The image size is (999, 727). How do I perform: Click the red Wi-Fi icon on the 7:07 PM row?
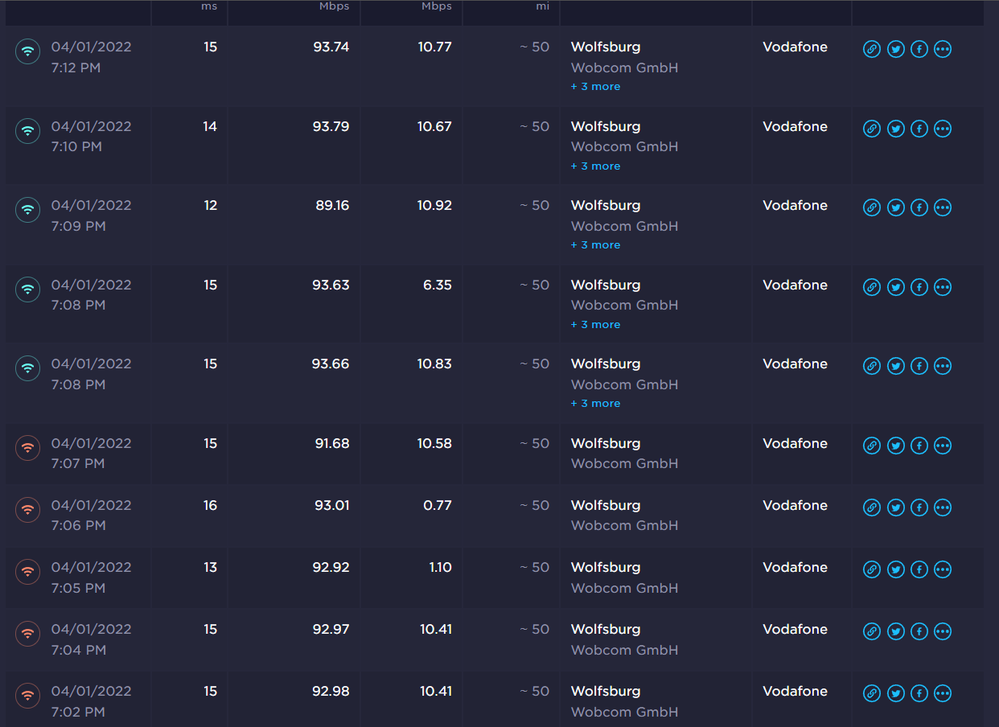click(27, 447)
